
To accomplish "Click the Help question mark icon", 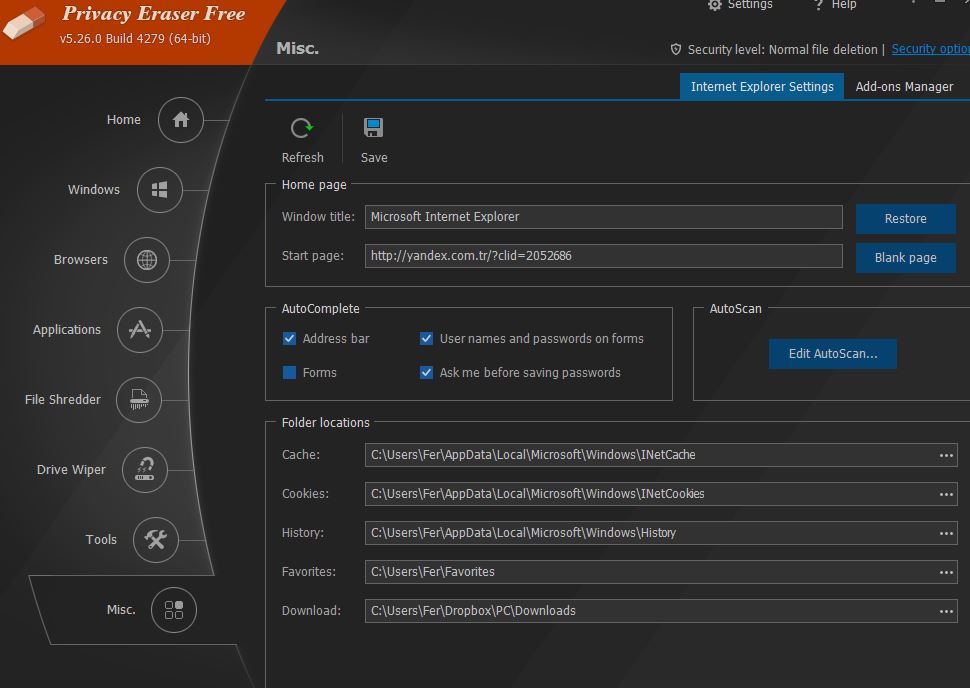I will point(818,5).
